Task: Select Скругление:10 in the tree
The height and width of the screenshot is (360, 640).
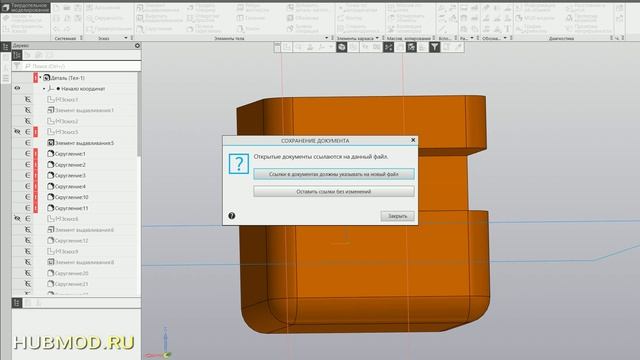Action: [x=68, y=197]
